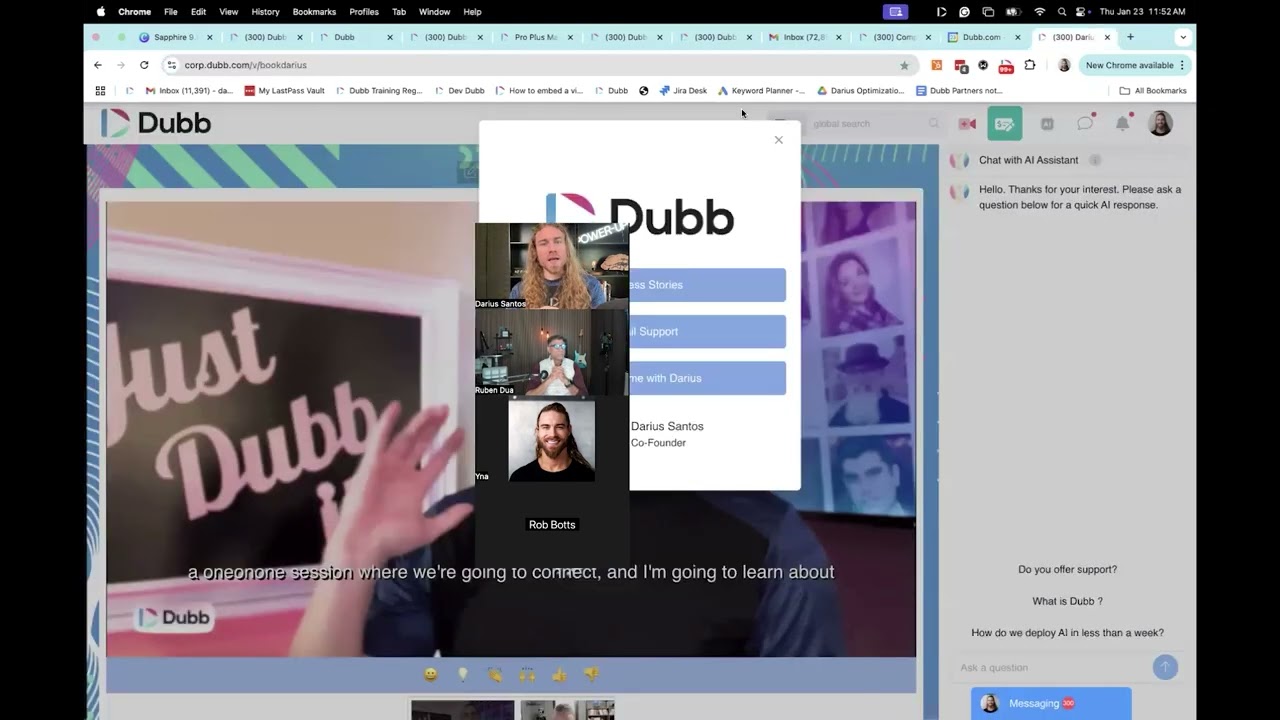This screenshot has width=1280, height=720.
Task: Click the Ask a question input field
Action: [1052, 667]
